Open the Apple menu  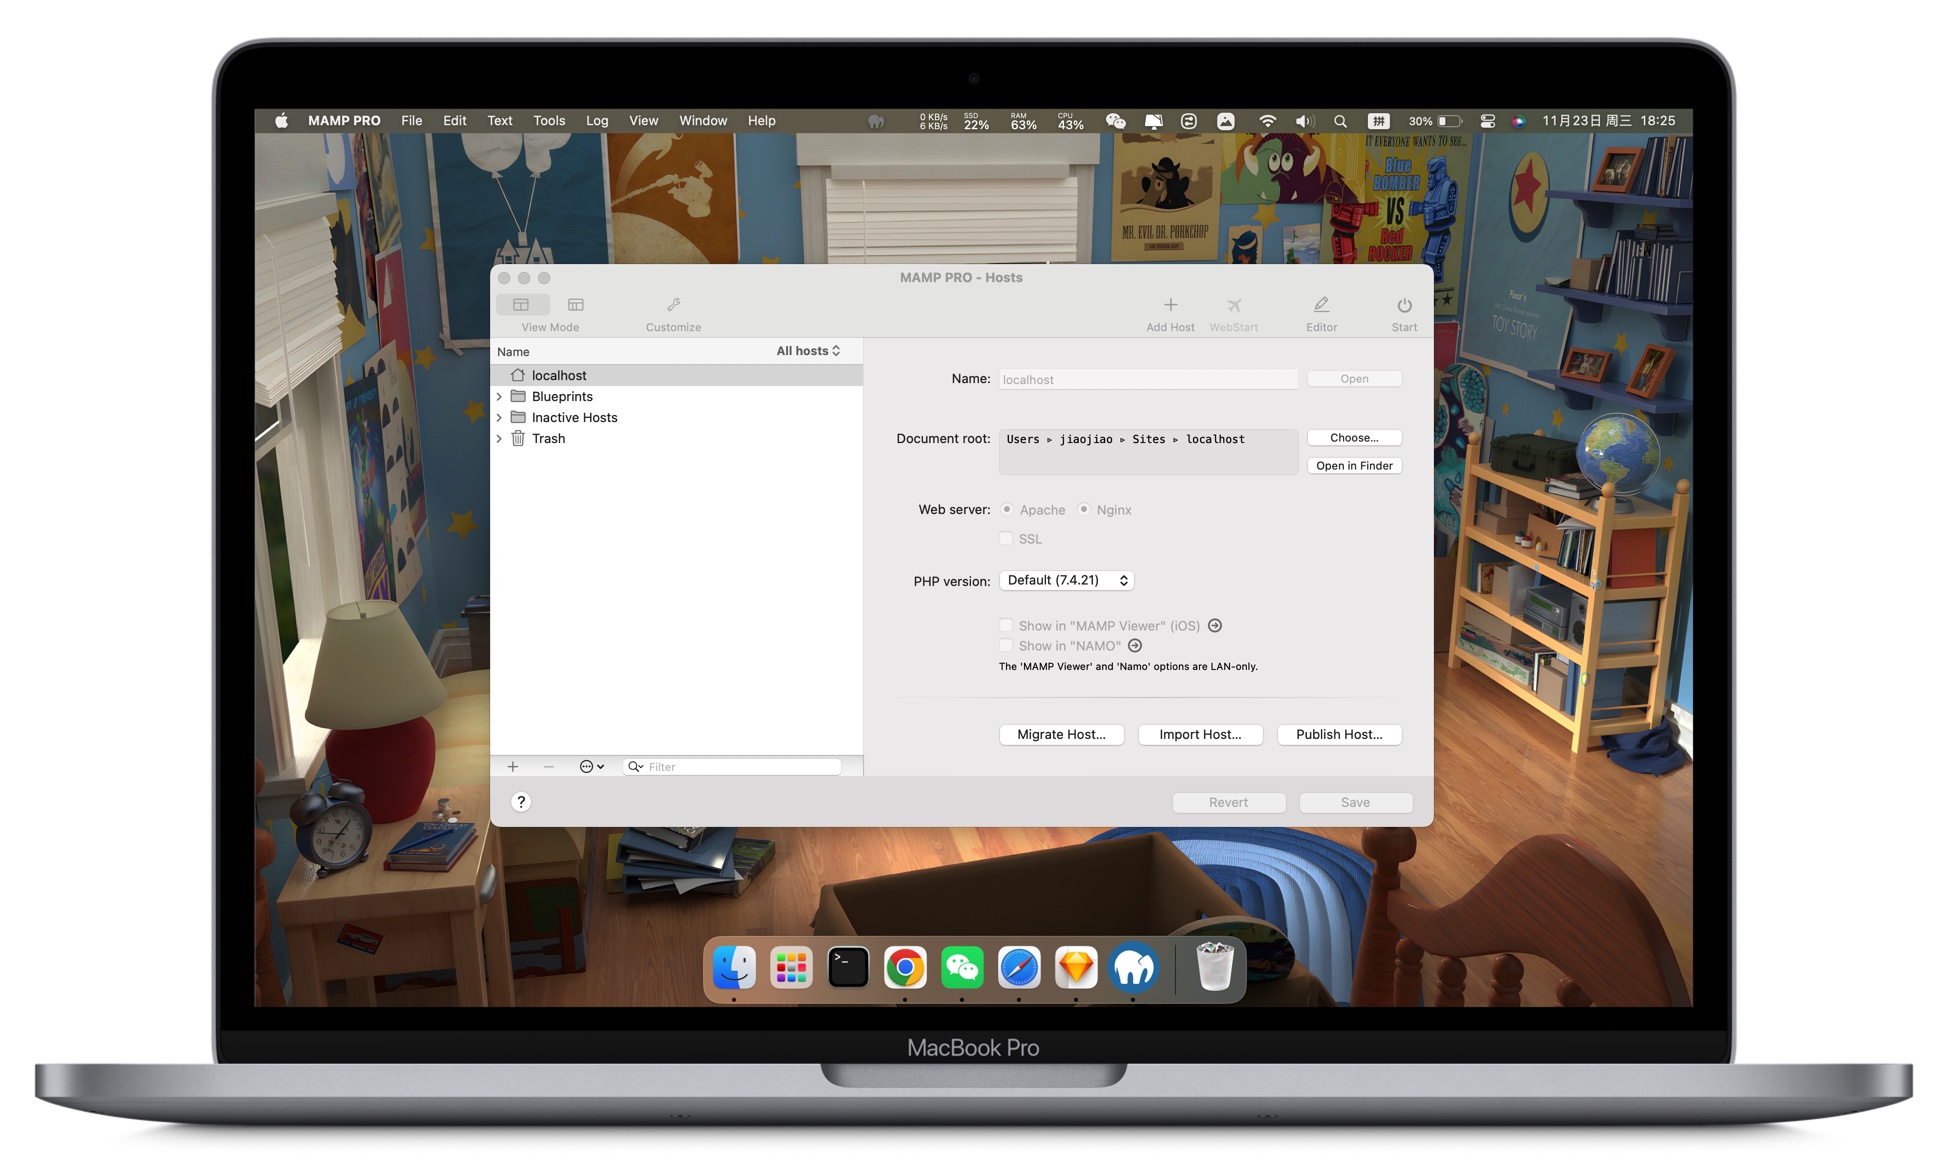tap(282, 121)
